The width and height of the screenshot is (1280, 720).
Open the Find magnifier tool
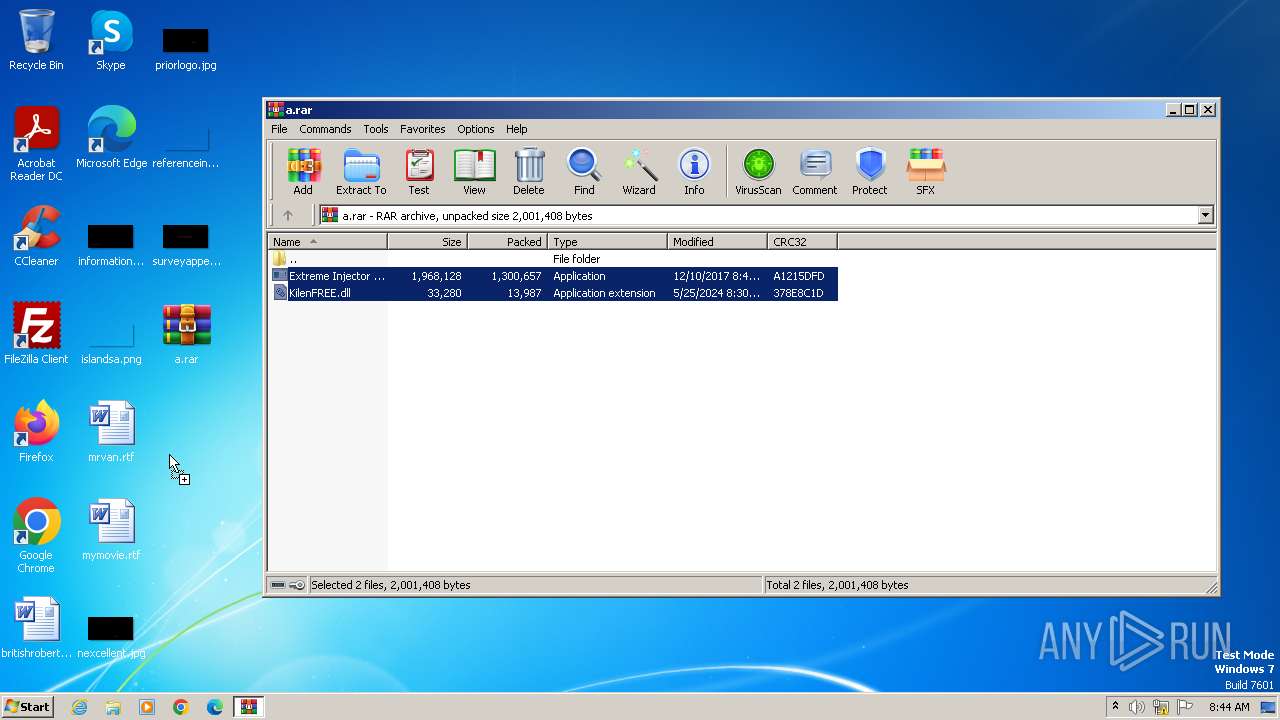[x=584, y=172]
